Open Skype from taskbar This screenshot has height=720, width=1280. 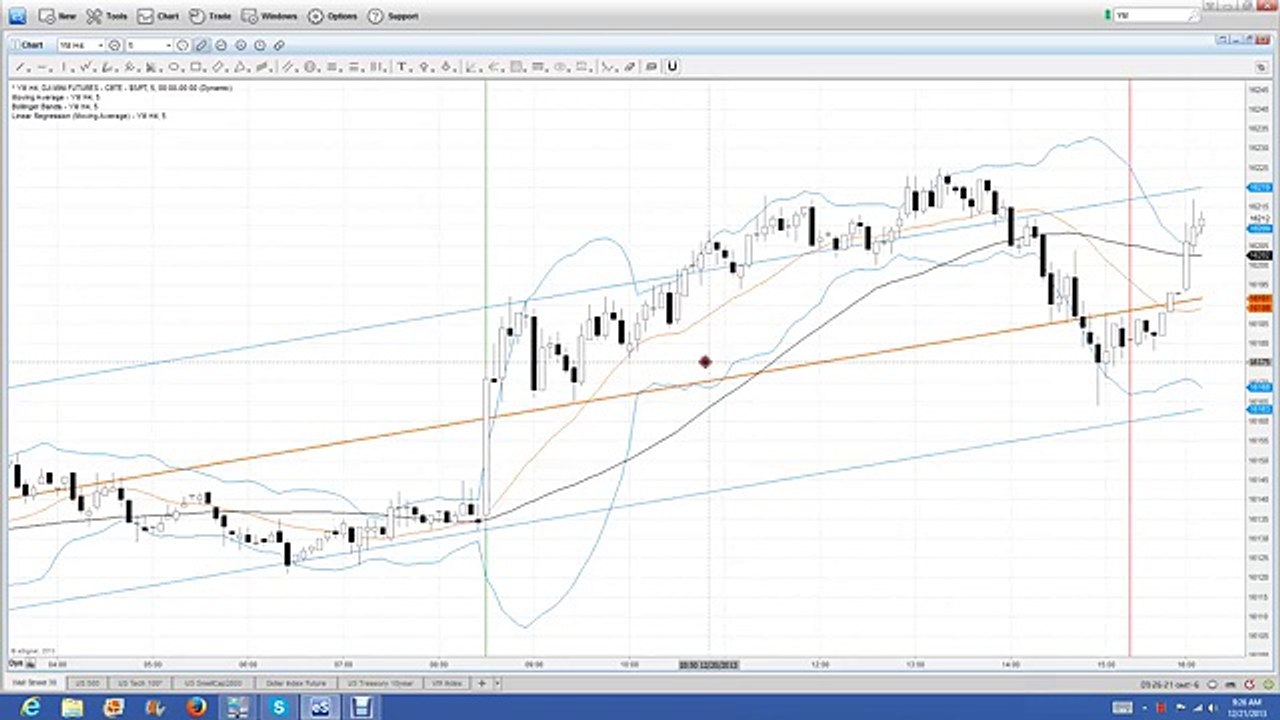coord(279,708)
